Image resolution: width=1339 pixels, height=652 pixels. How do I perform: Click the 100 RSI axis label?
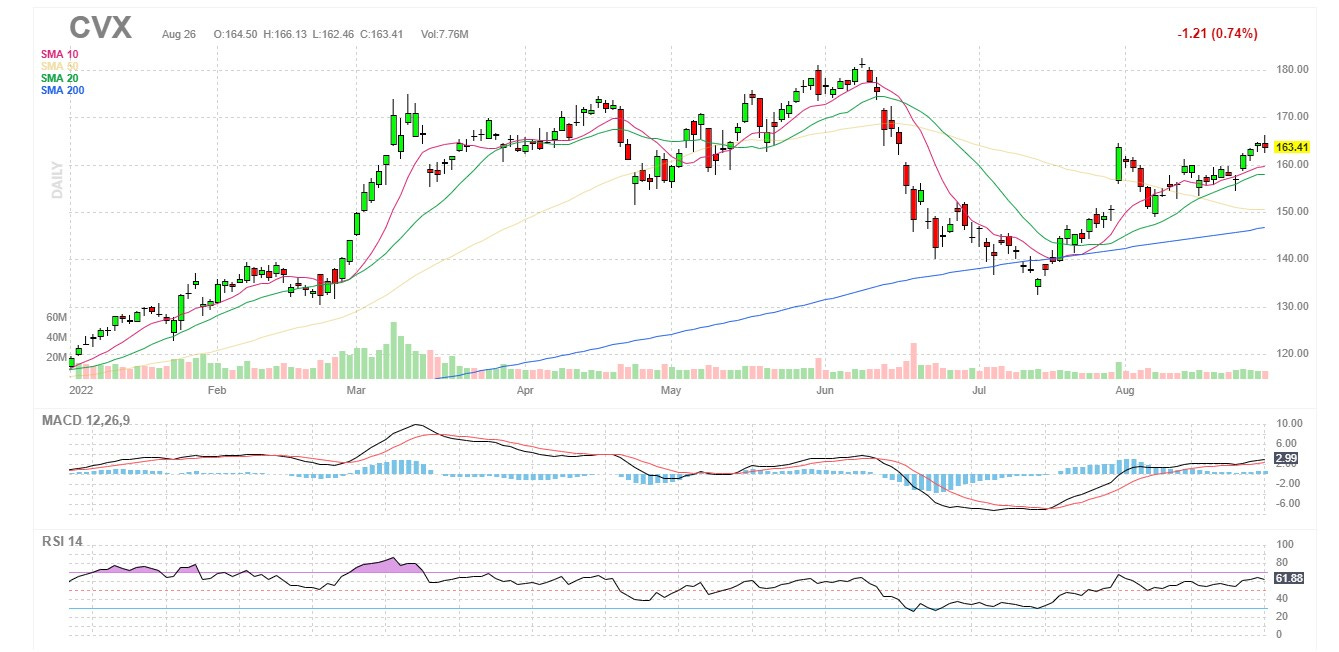[x=1285, y=545]
